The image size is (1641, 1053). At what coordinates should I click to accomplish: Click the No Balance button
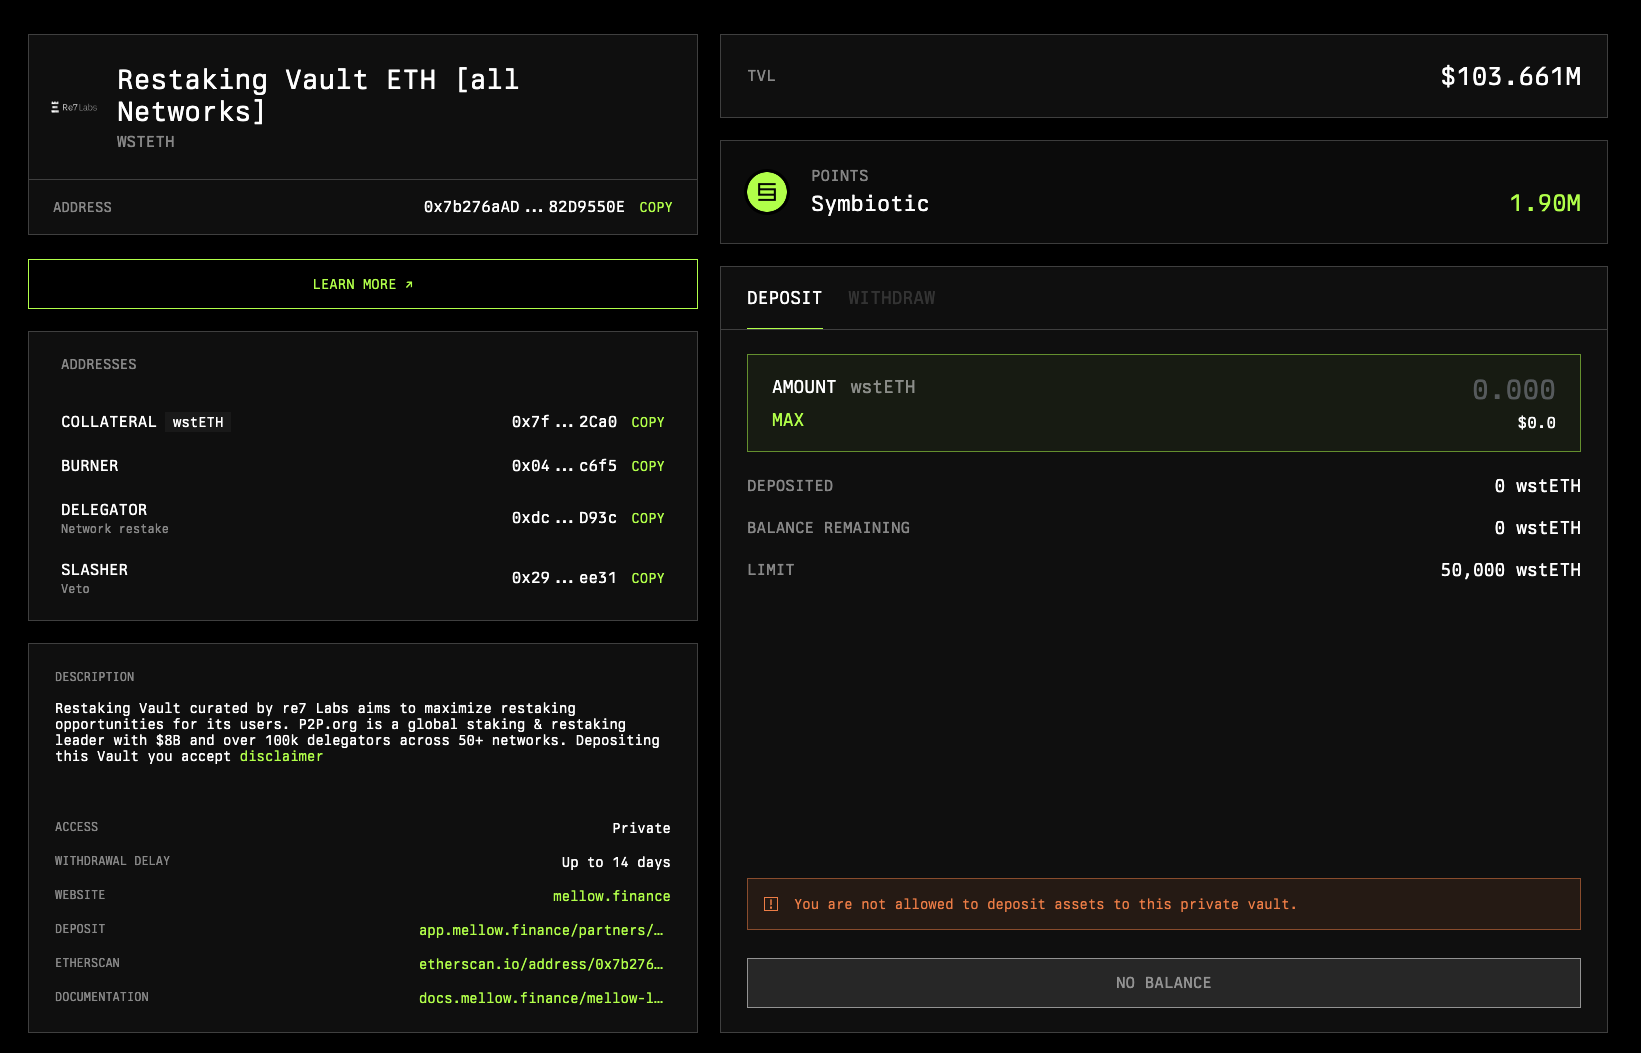coord(1164,983)
